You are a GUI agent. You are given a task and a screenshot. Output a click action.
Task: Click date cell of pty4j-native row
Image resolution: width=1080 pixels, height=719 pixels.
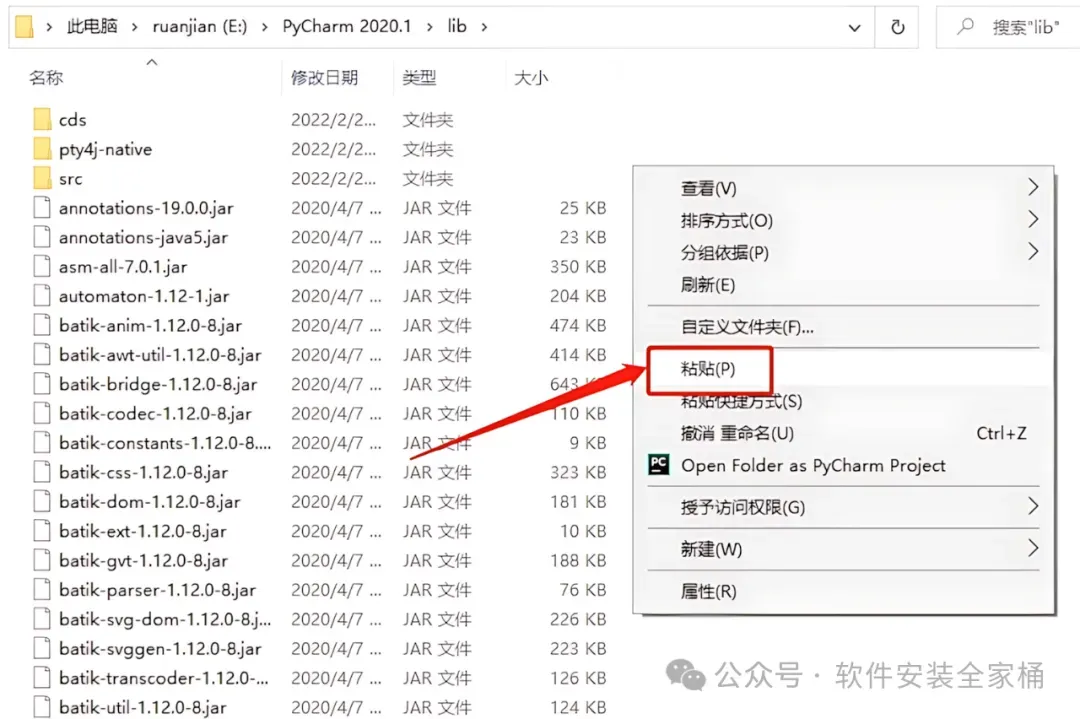[333, 149]
